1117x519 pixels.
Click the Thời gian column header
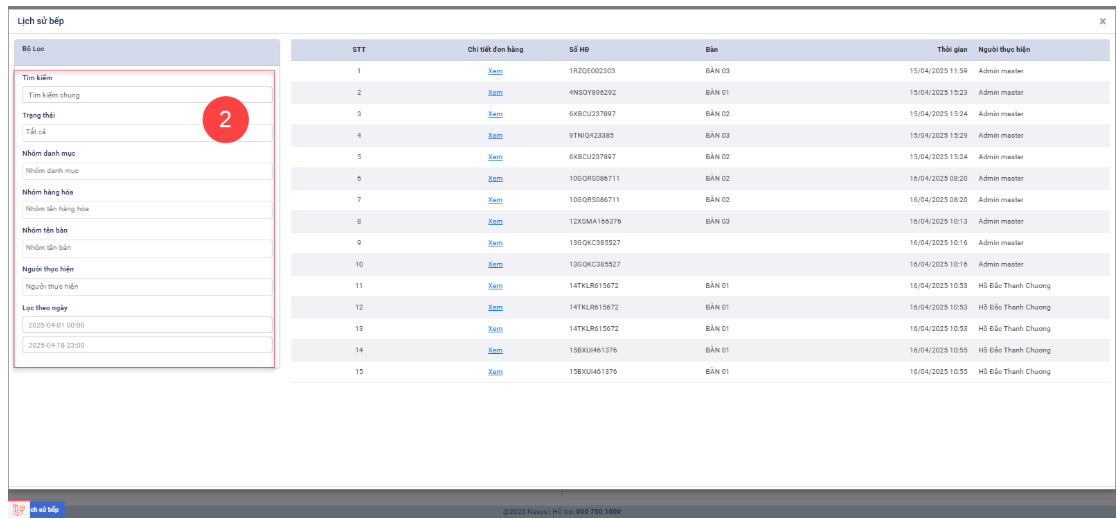(x=948, y=49)
